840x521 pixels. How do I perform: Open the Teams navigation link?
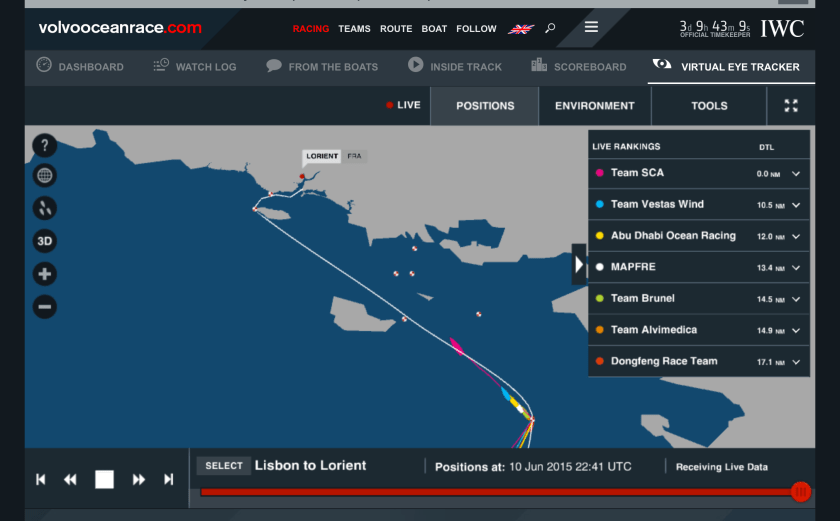[354, 29]
